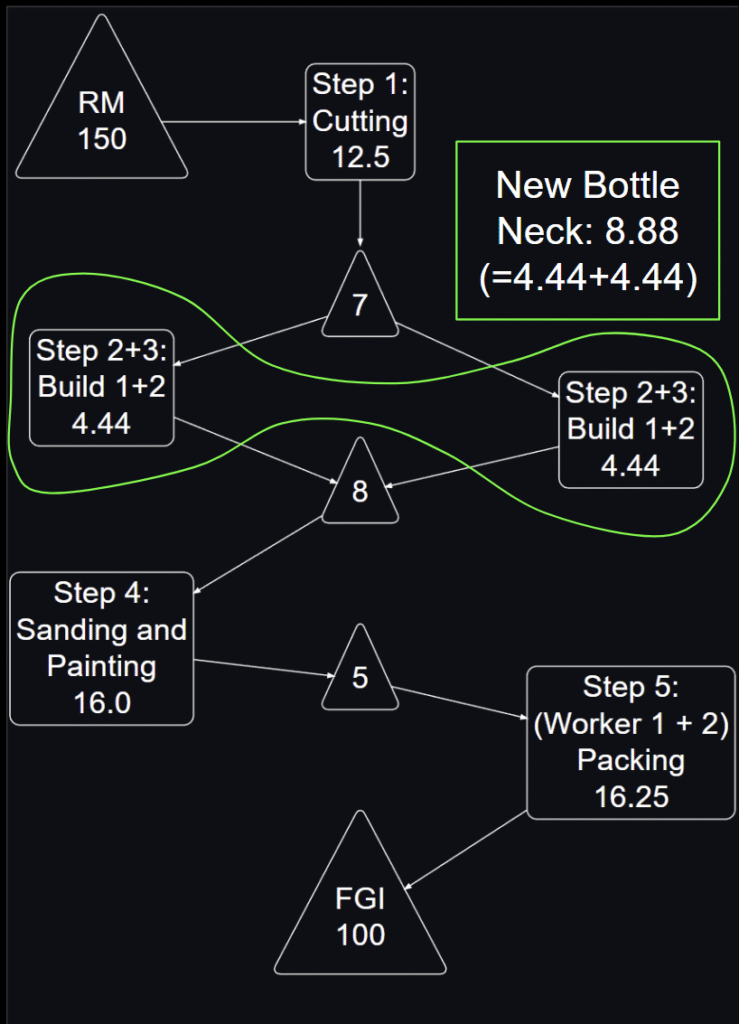Select the Step 4 Sanding and Painting box

(102, 648)
